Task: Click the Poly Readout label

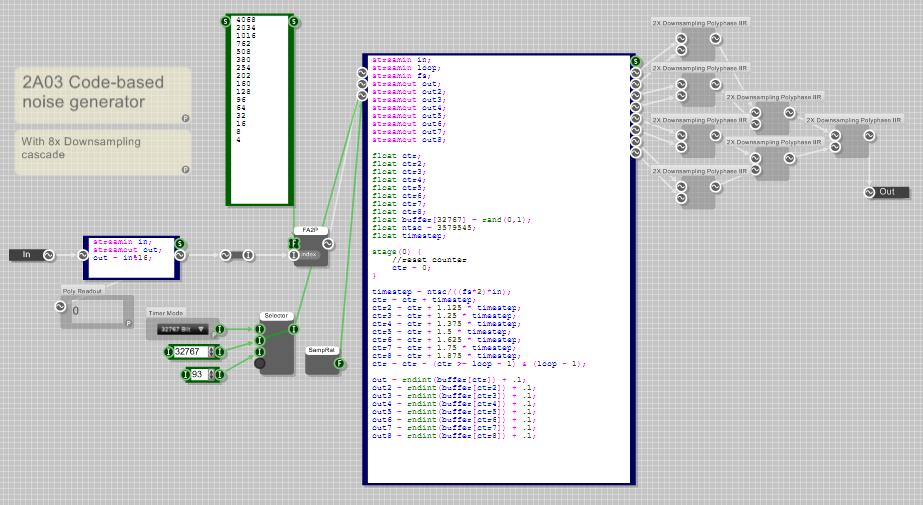Action: (x=82, y=291)
